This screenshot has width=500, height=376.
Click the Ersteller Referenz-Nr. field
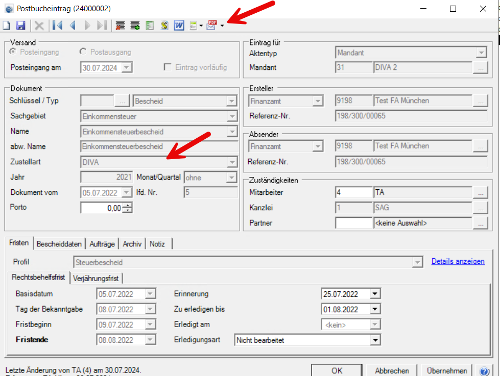pos(411,116)
